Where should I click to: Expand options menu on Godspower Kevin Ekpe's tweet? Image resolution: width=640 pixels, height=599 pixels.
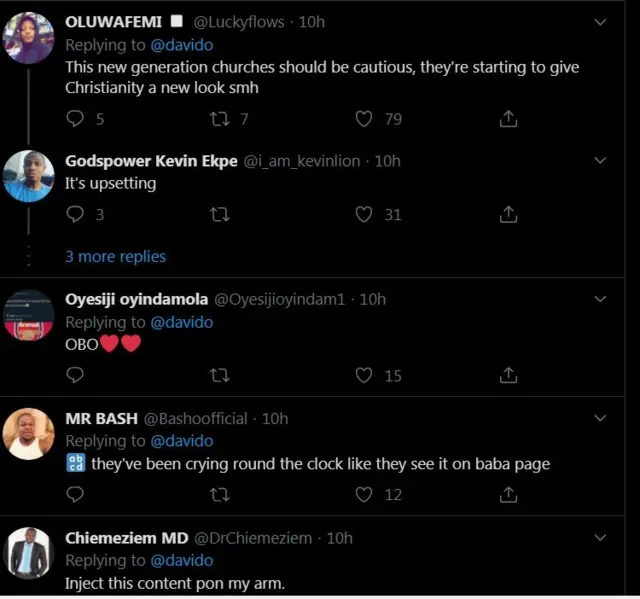coord(600,160)
